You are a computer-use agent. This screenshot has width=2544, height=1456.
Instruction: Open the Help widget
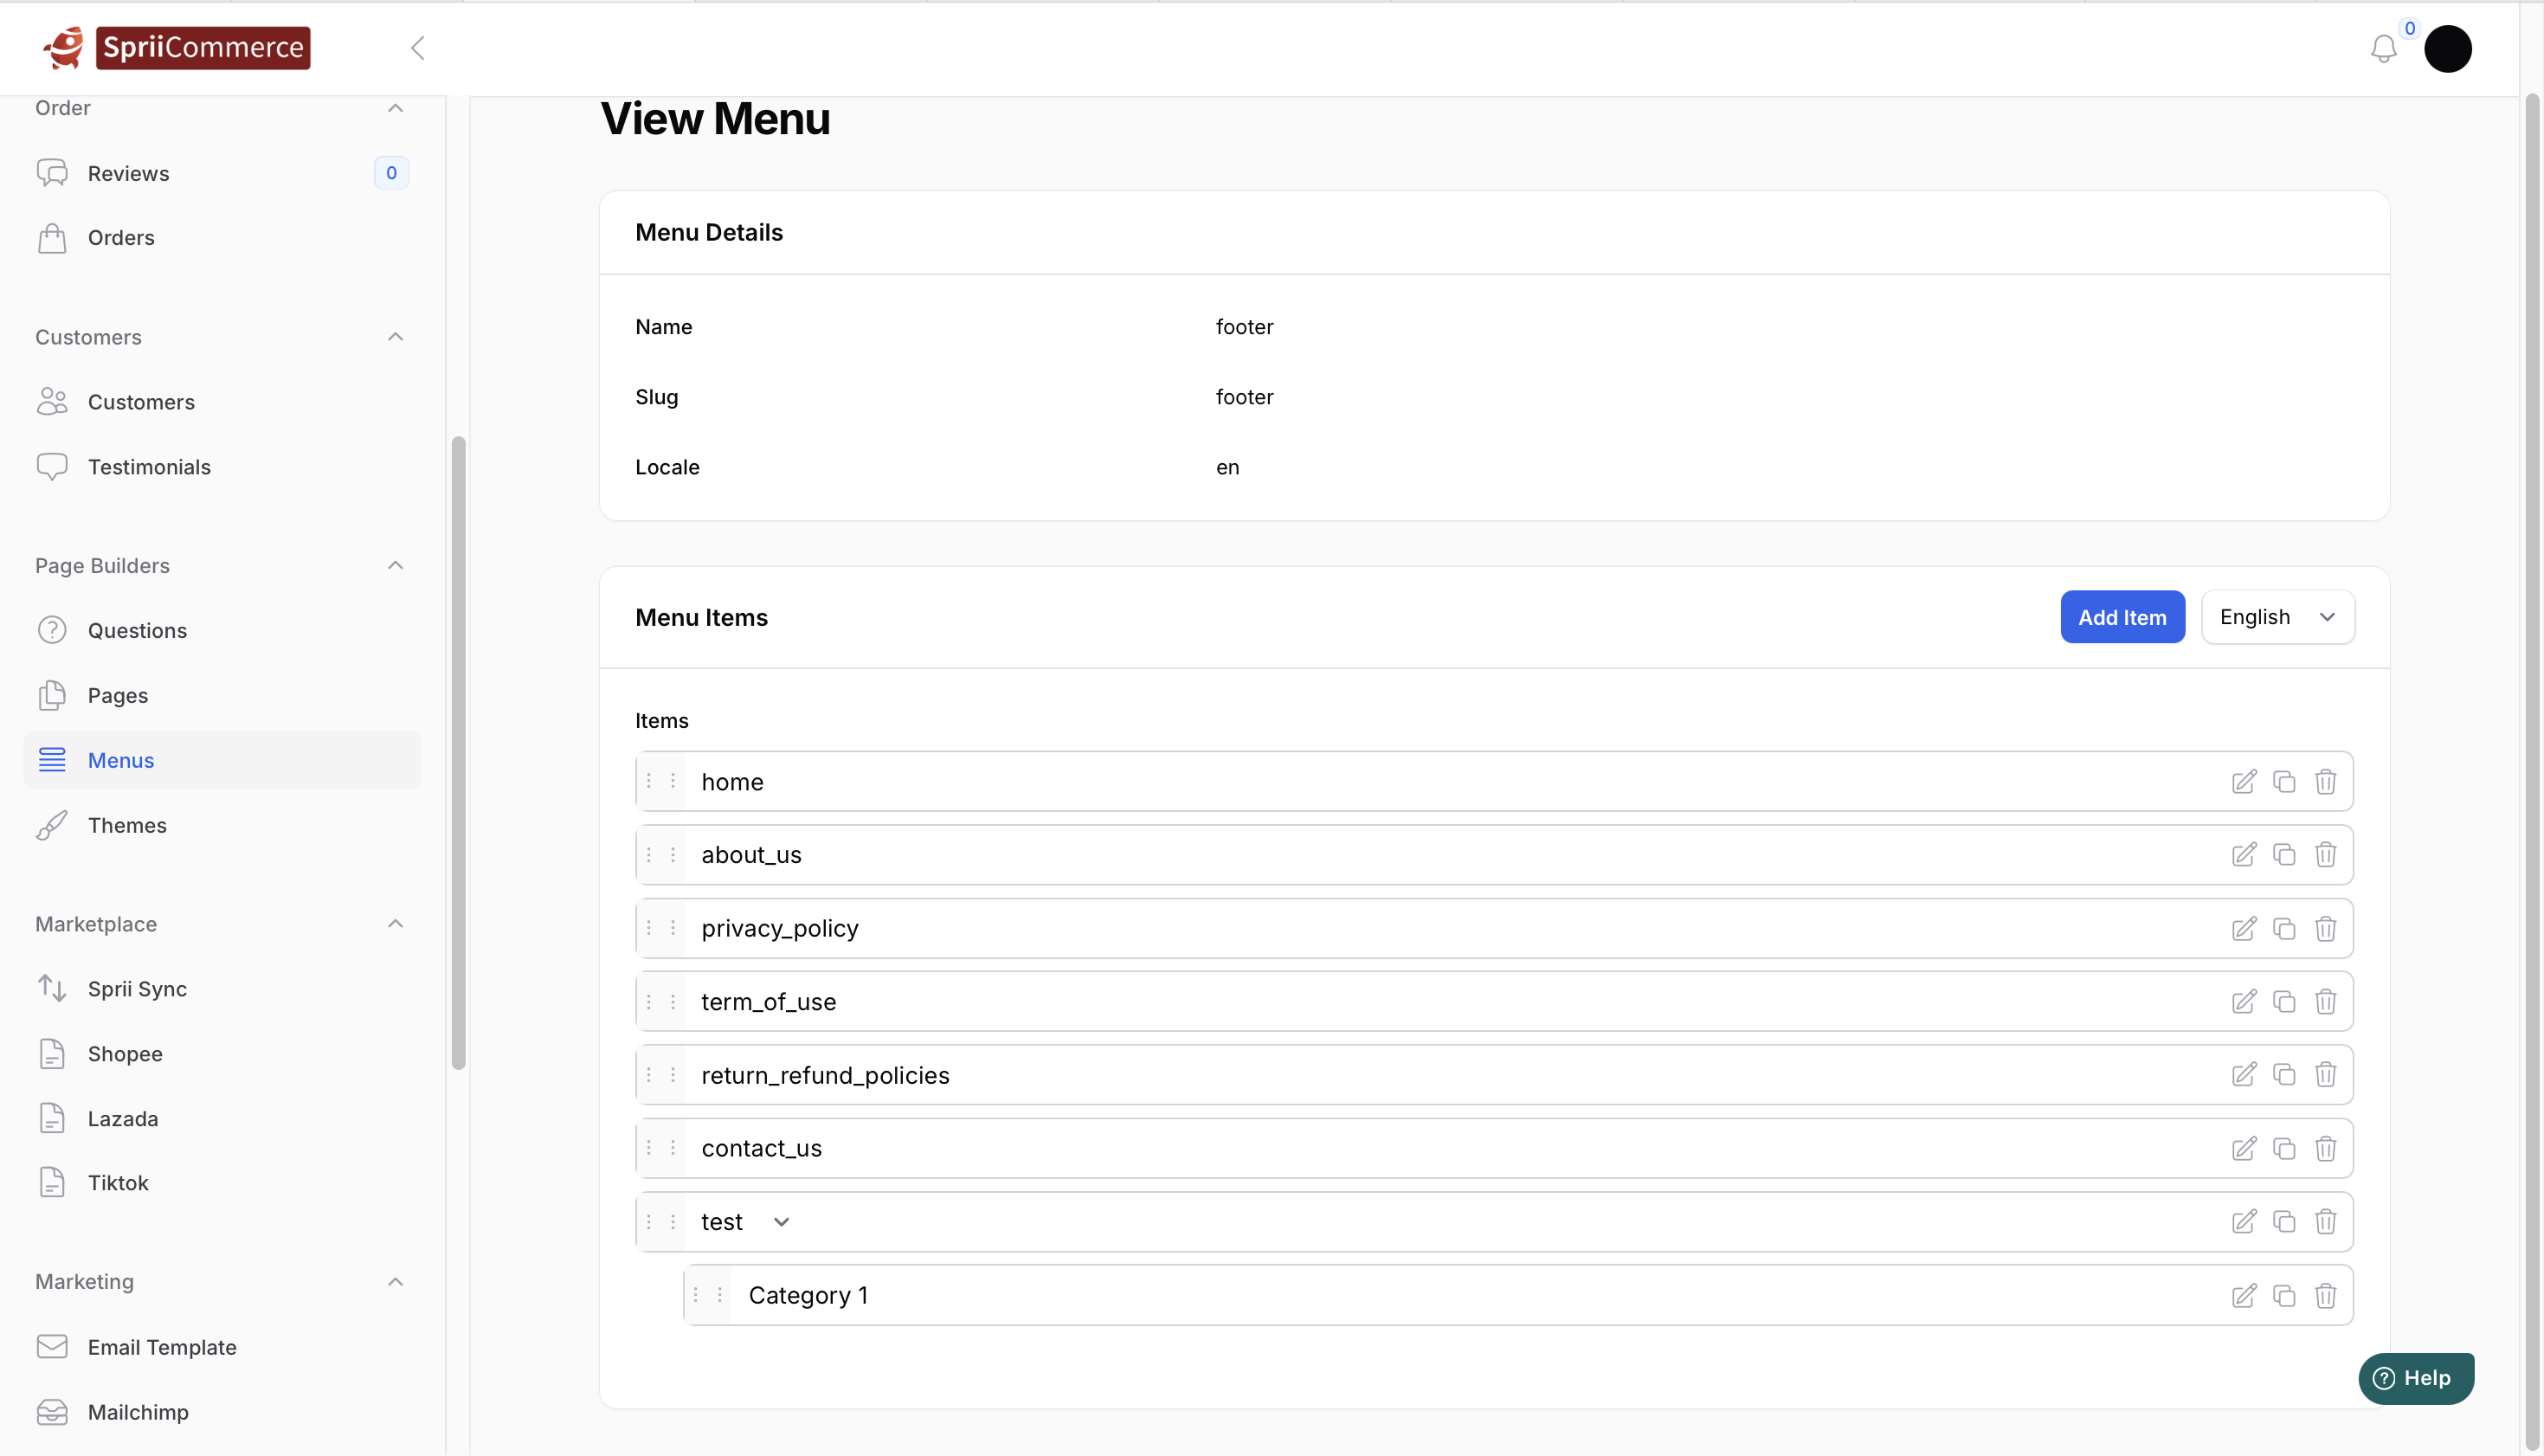2415,1378
